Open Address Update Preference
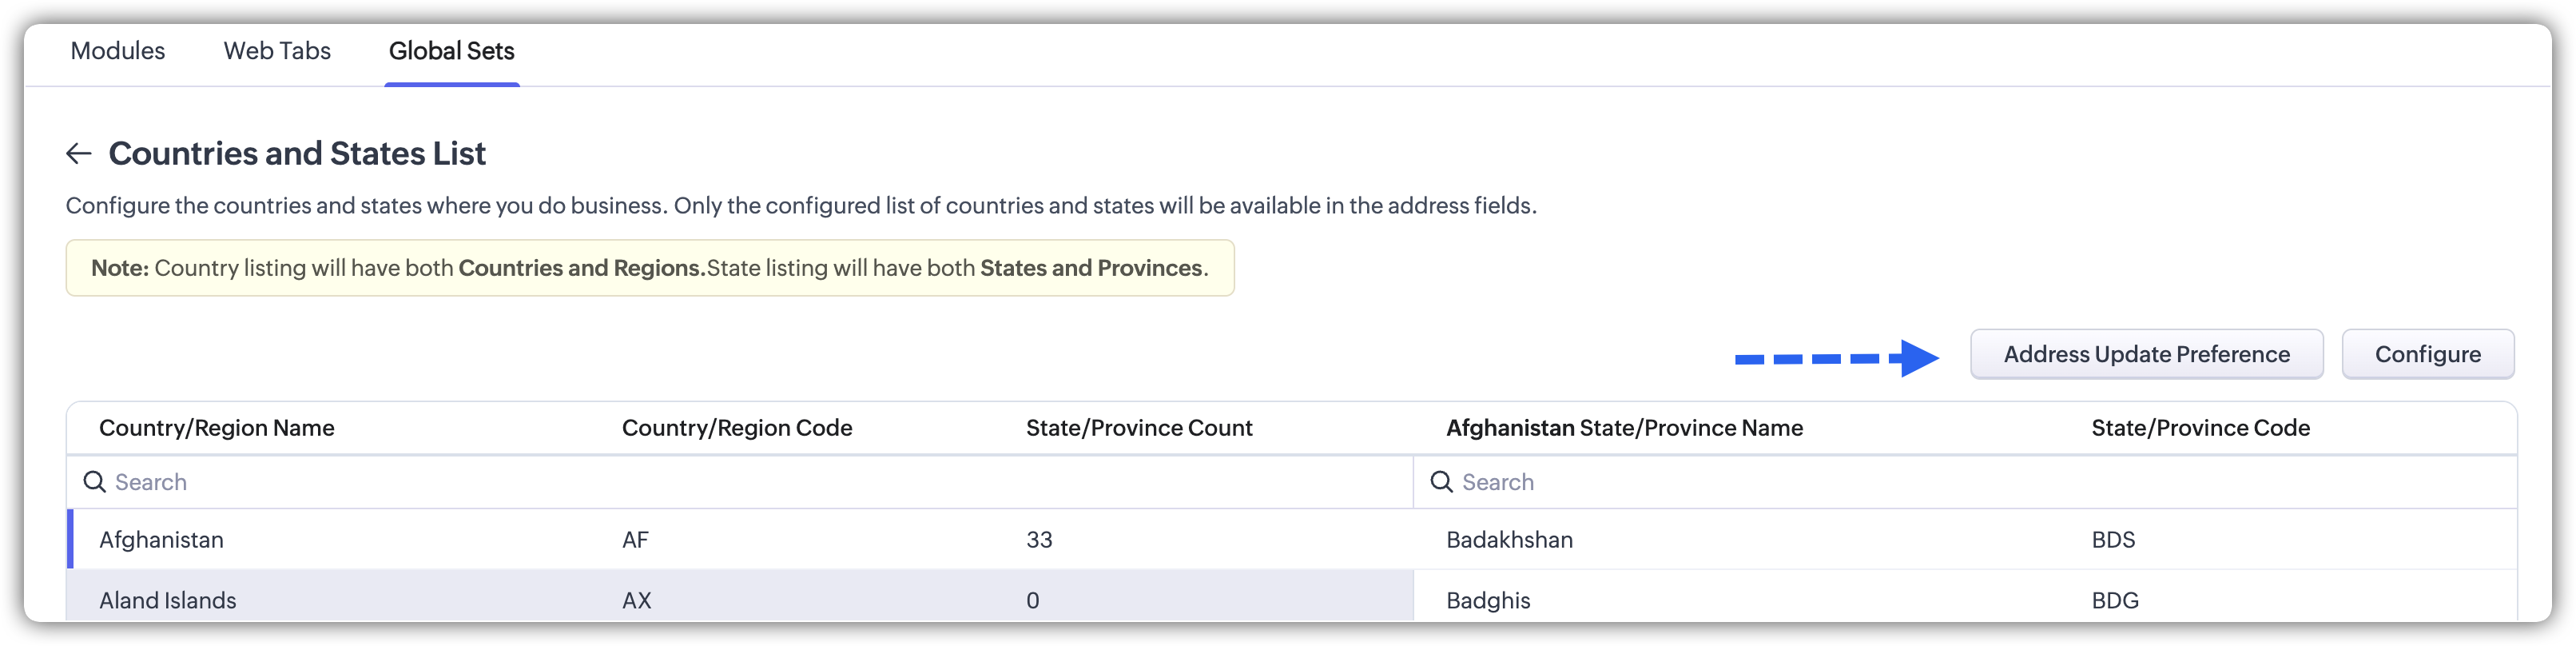The height and width of the screenshot is (646, 2576). coord(2146,354)
